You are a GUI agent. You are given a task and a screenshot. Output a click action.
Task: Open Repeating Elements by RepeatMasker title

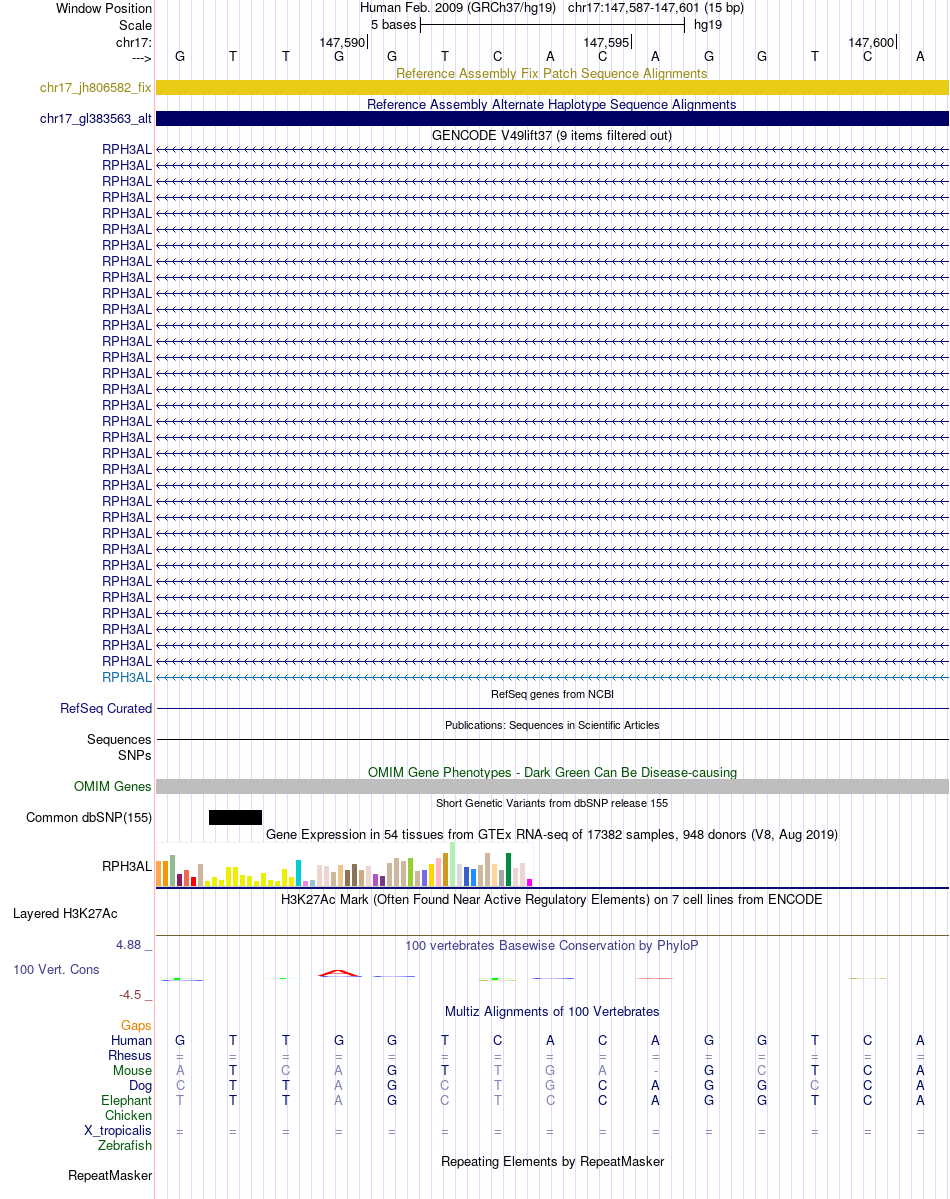552,1162
